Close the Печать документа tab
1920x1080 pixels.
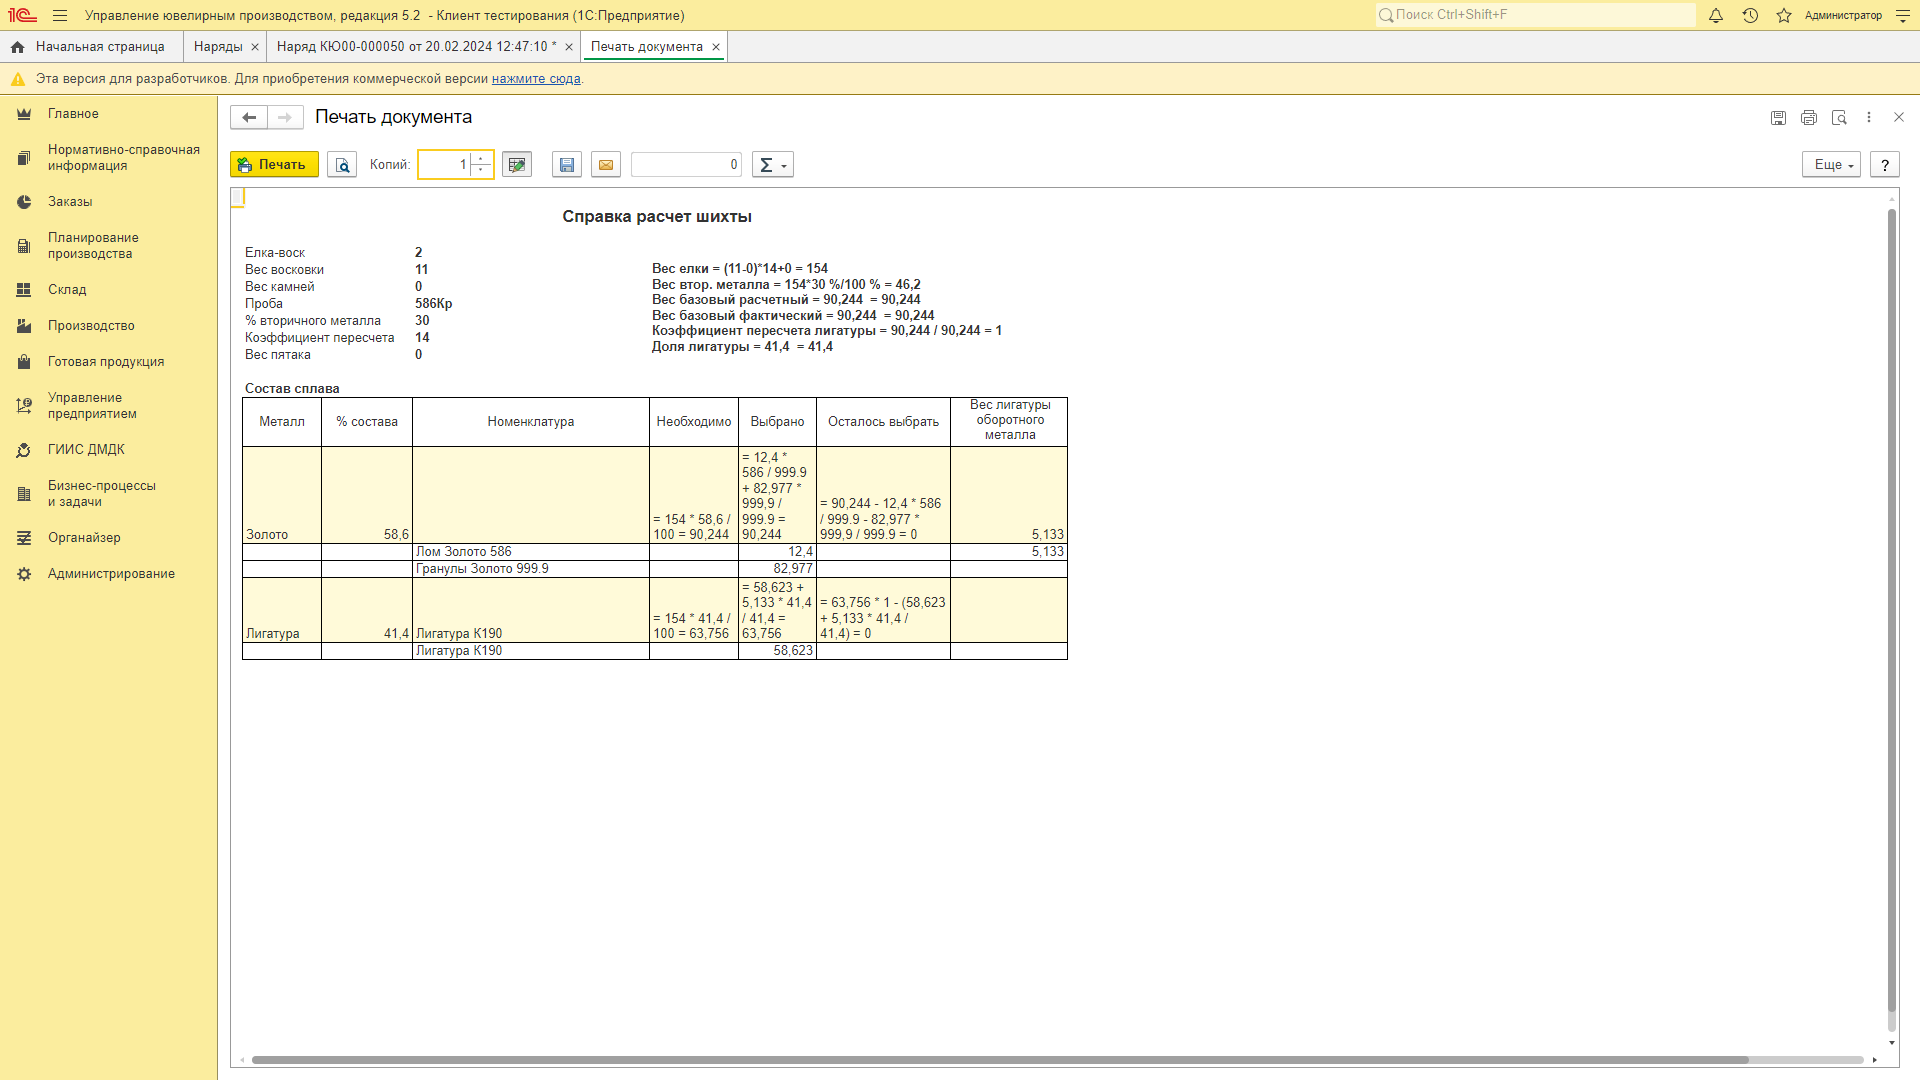pyautogui.click(x=716, y=47)
